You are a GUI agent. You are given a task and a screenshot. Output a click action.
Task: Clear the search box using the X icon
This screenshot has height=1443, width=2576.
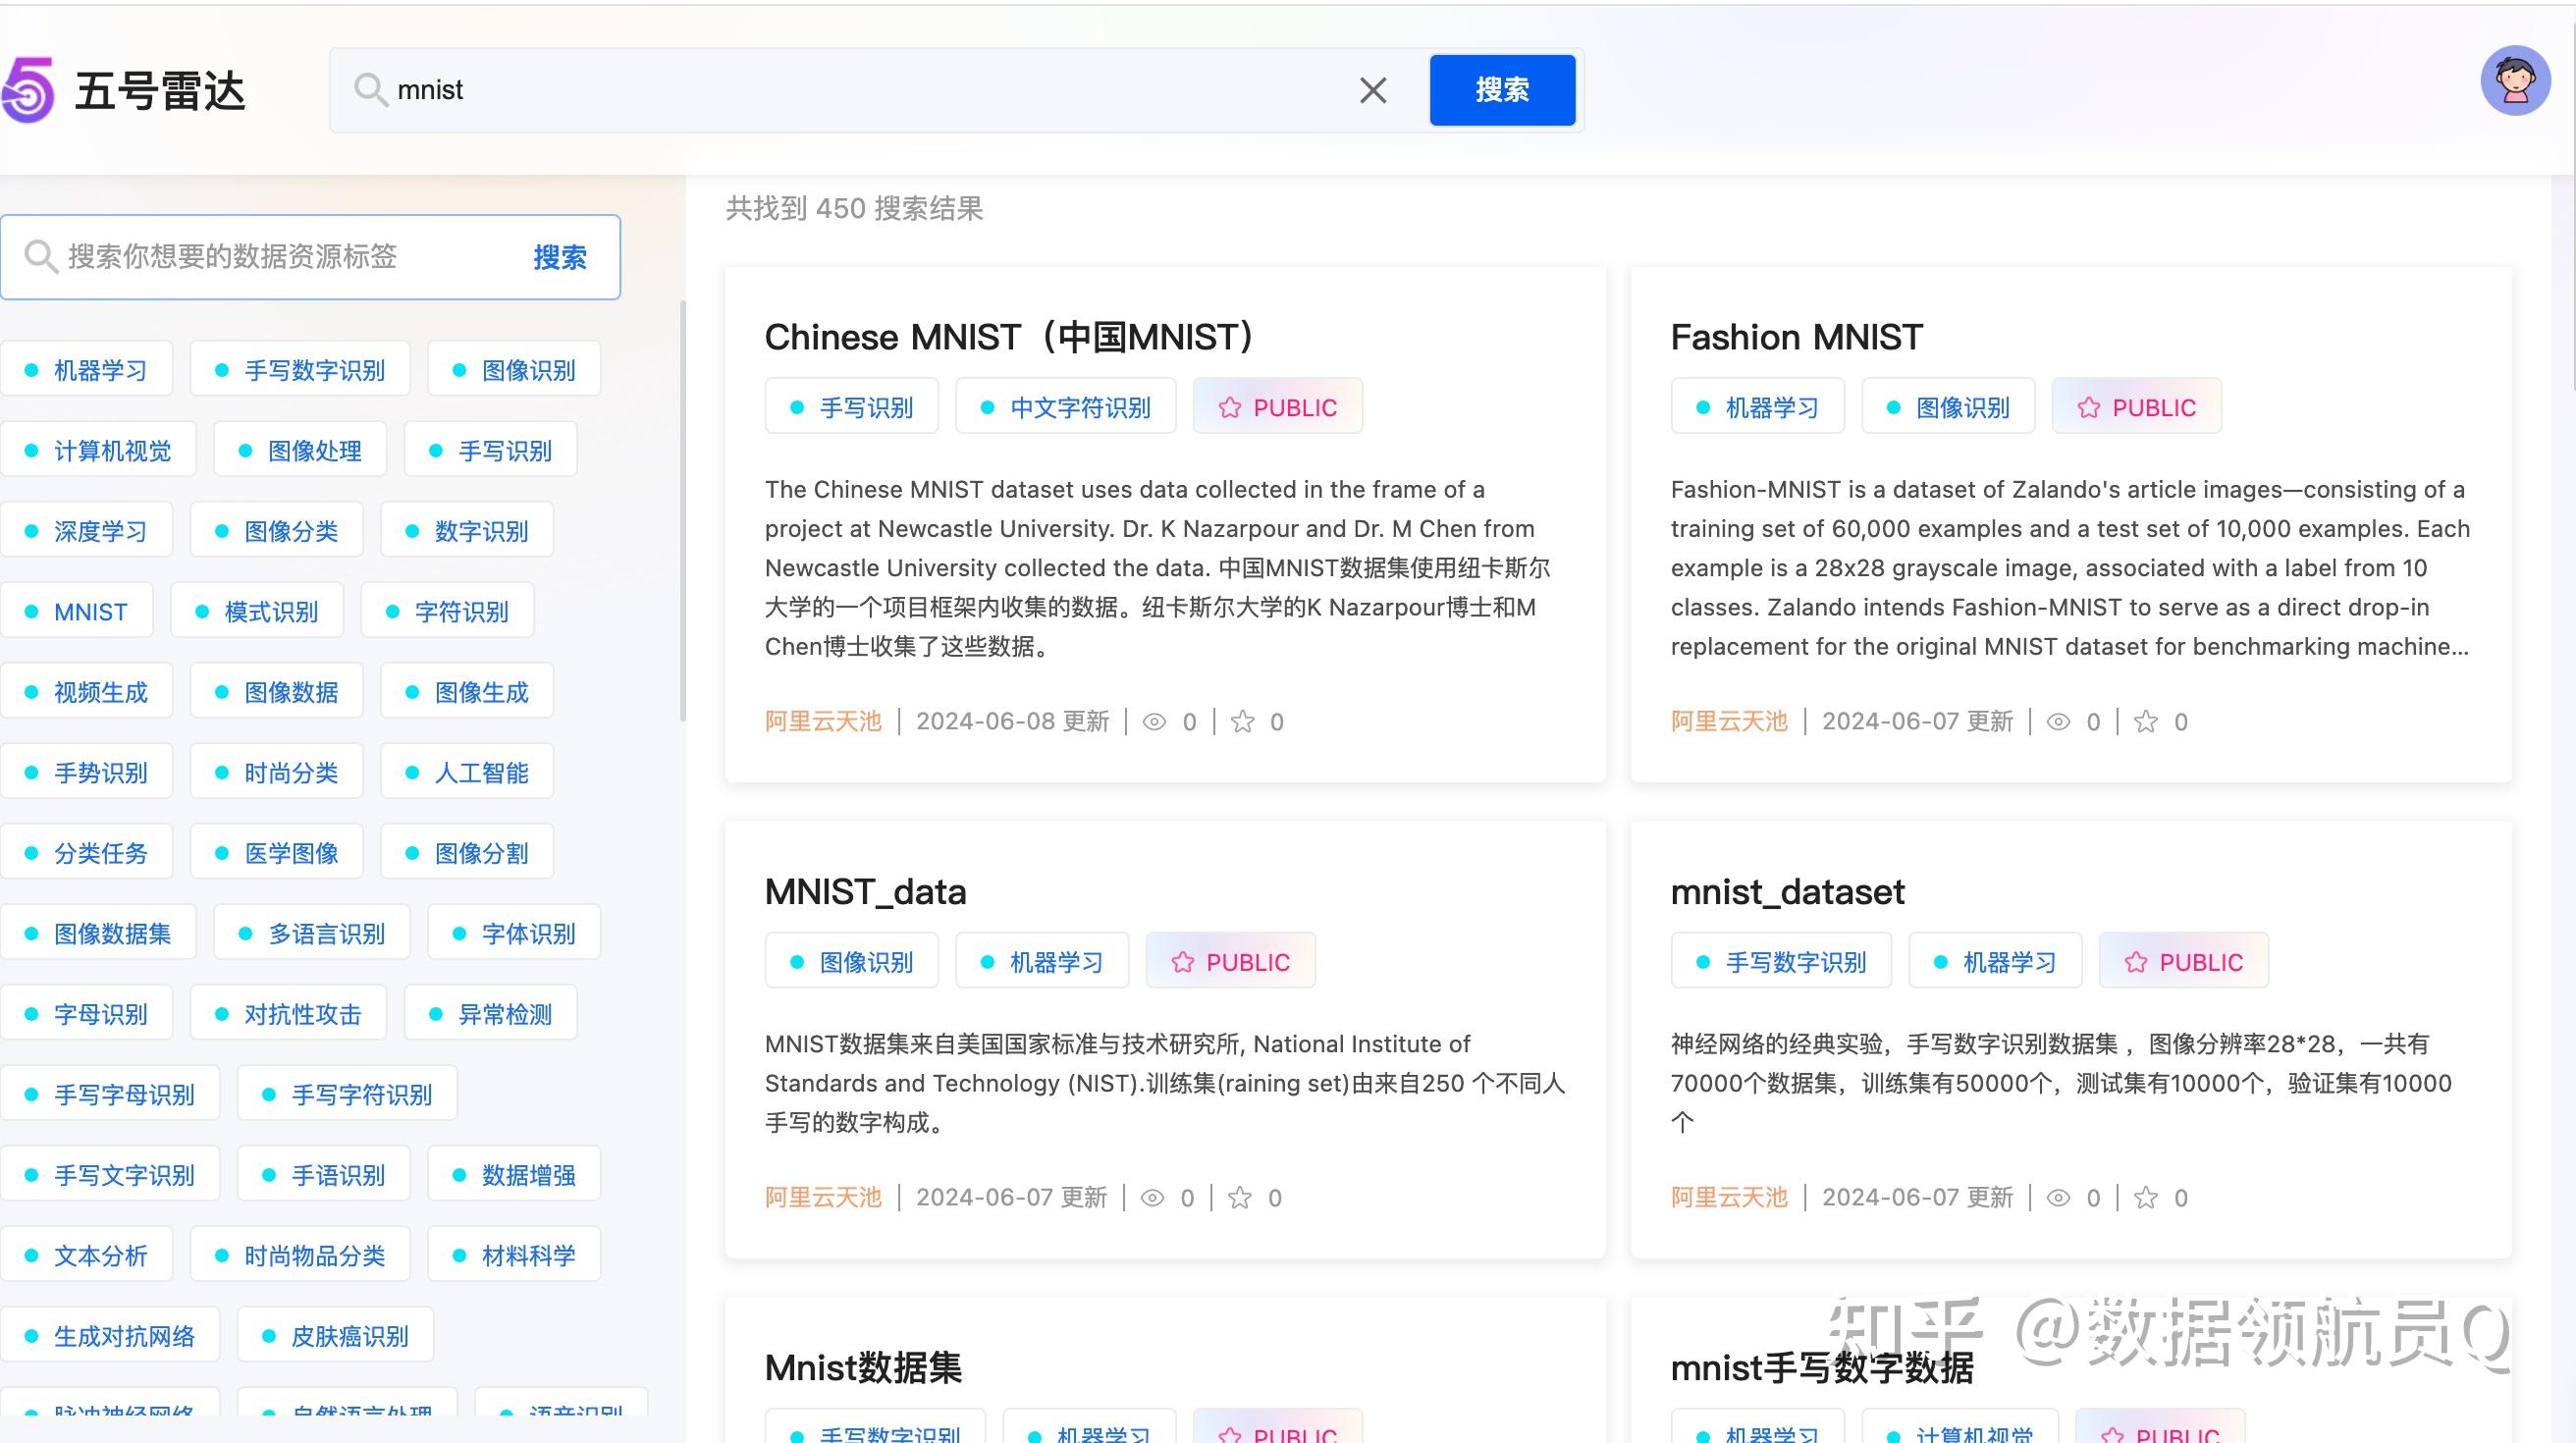[x=1372, y=90]
